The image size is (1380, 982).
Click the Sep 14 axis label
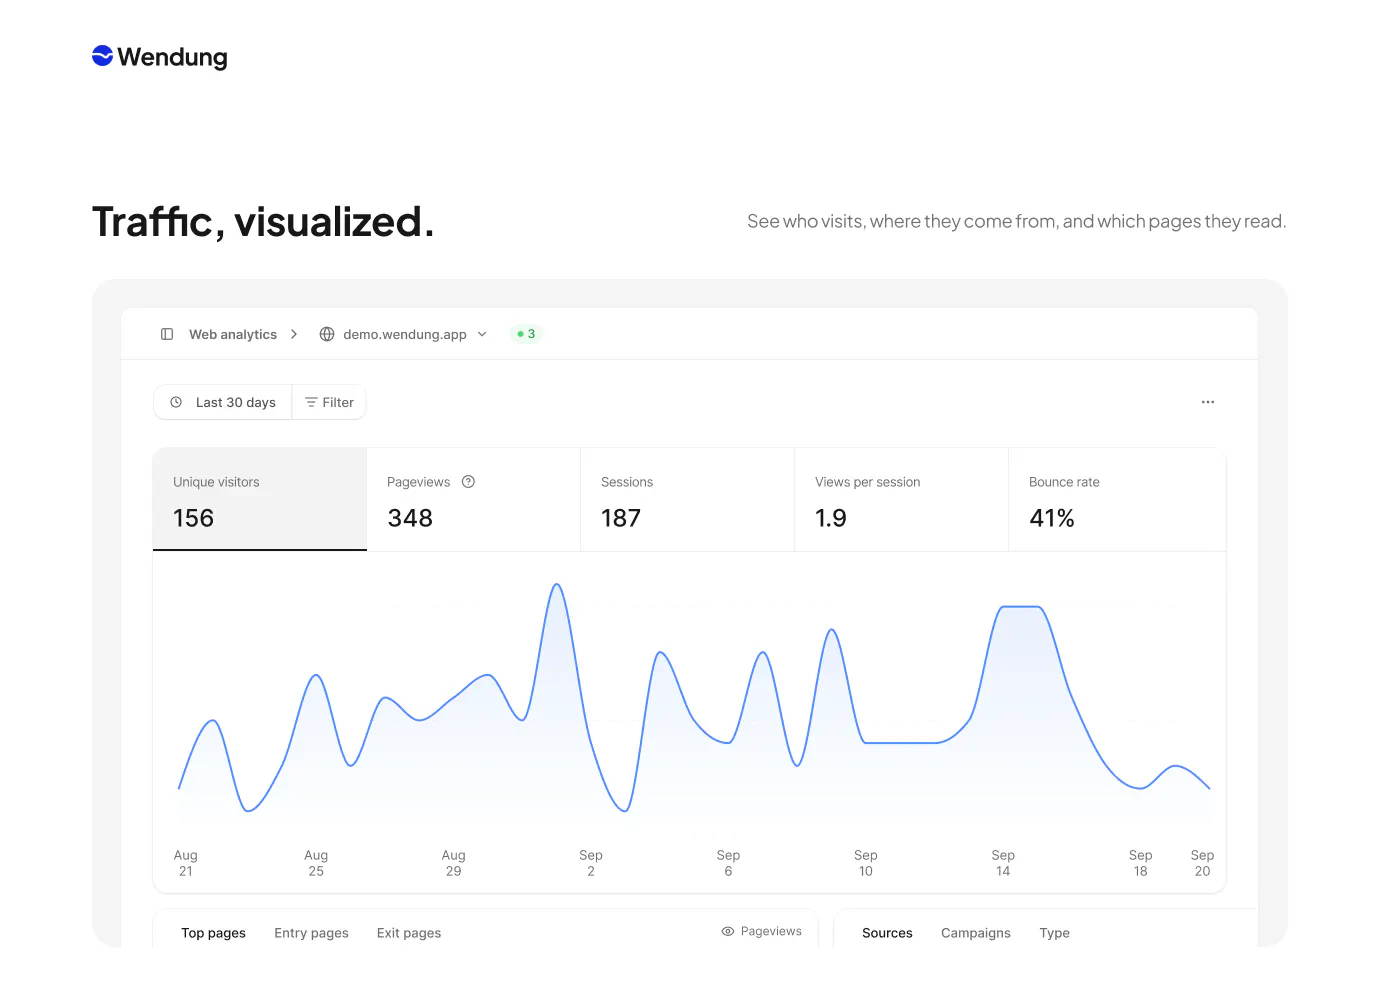pyautogui.click(x=1003, y=863)
